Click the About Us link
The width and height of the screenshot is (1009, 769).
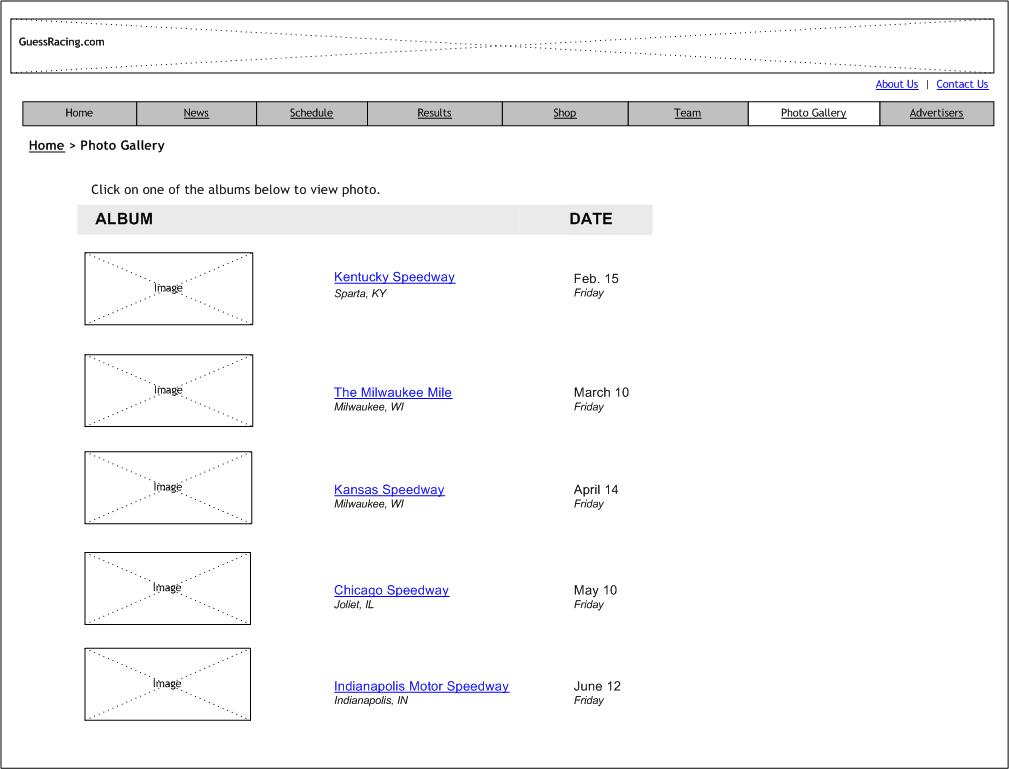[896, 84]
